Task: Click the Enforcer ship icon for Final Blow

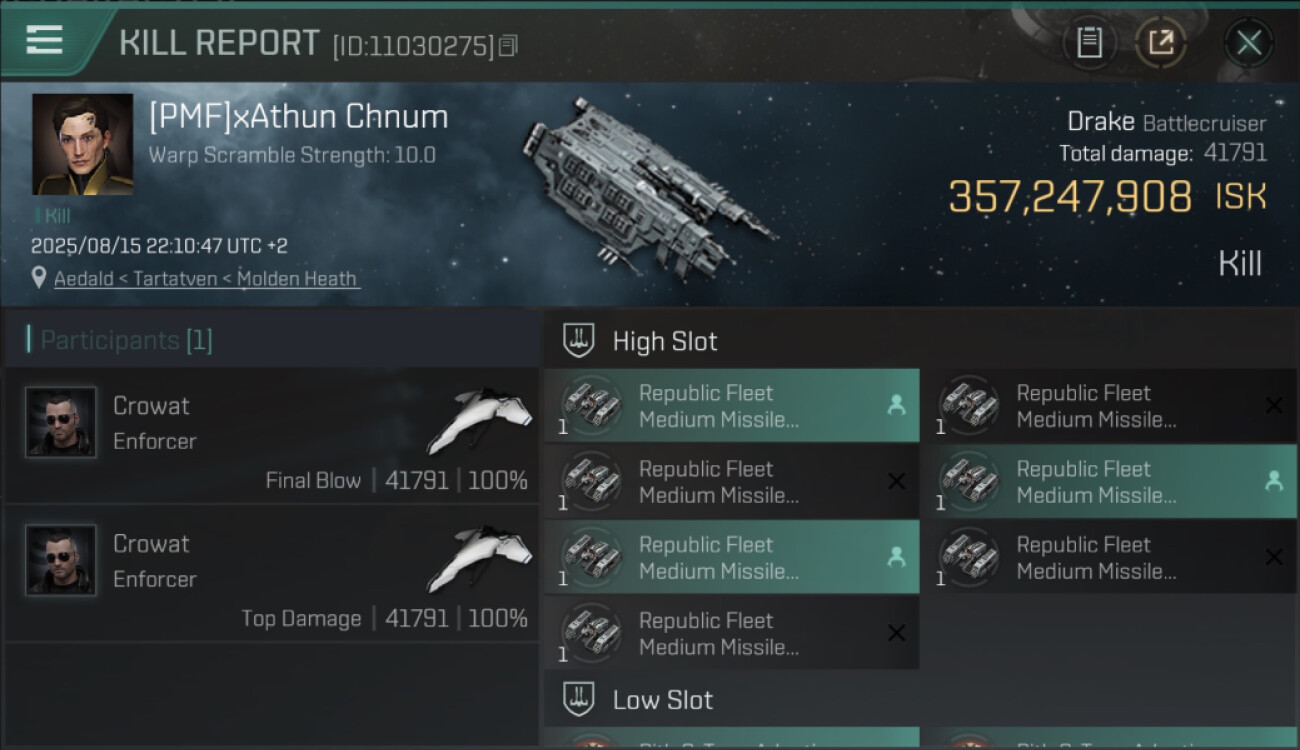Action: (x=480, y=420)
